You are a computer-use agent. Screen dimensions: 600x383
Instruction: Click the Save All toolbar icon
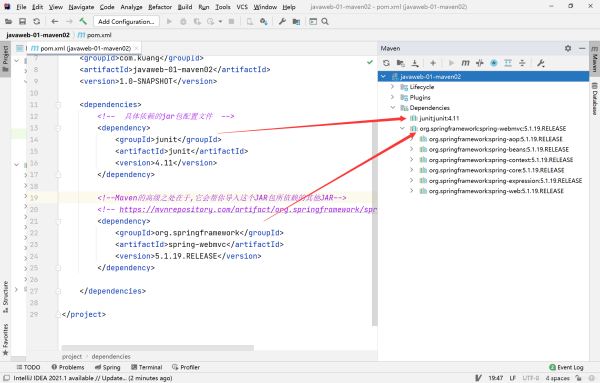(x=23, y=21)
